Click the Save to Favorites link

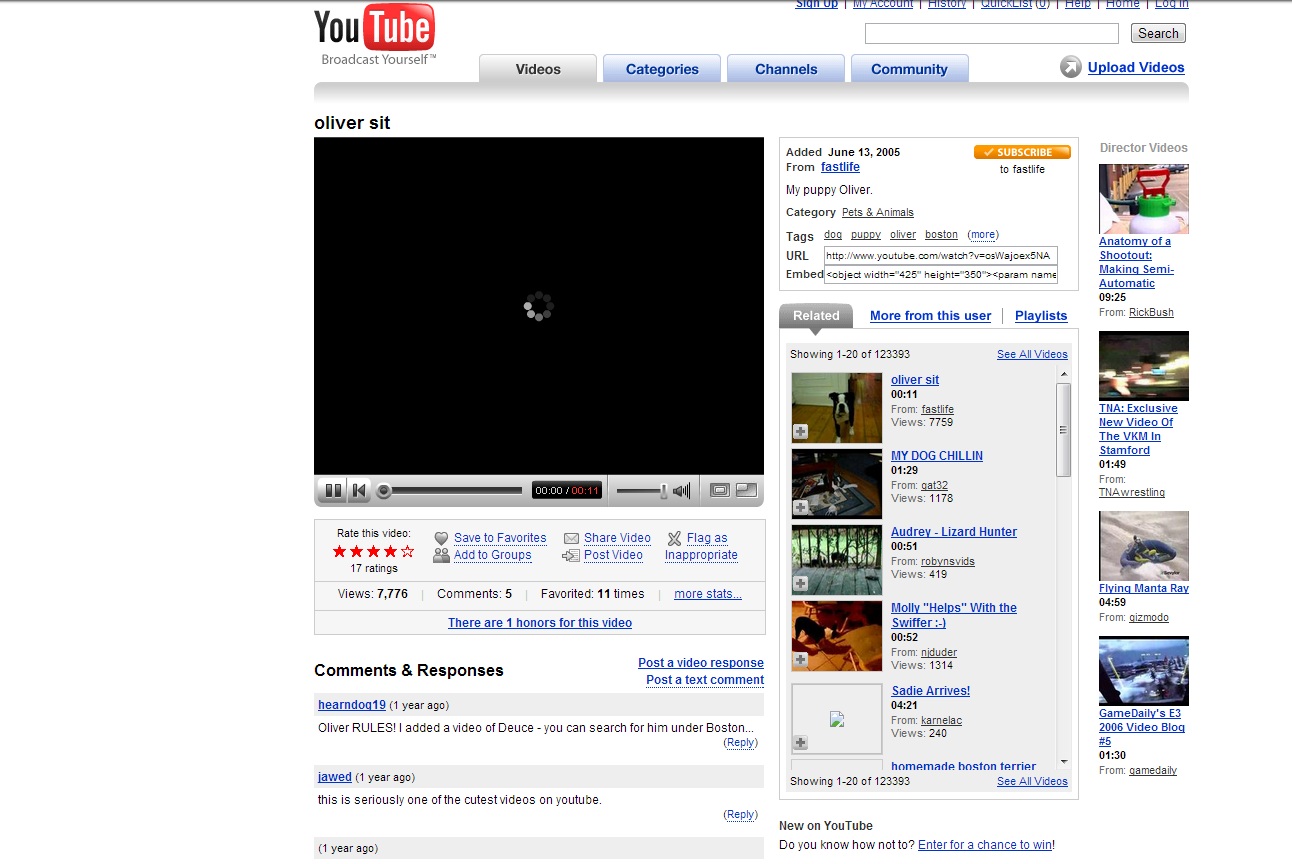(x=500, y=538)
